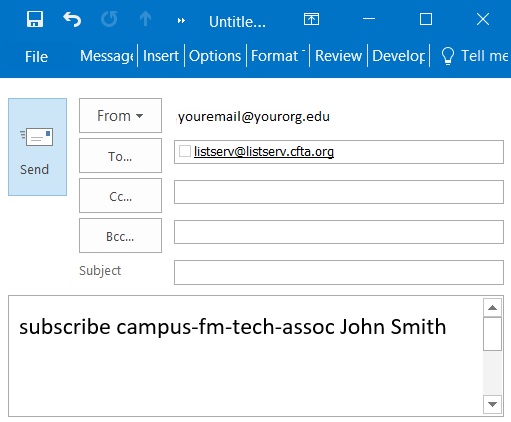Click the To... address book button
Viewport: 511px width, 422px height.
pyautogui.click(x=120, y=156)
